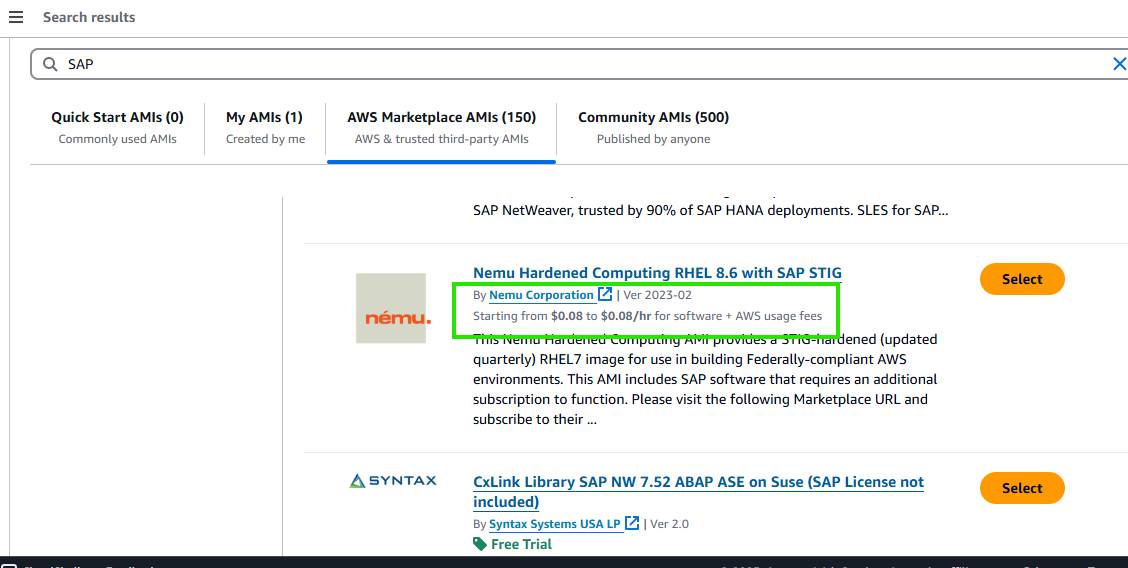The image size is (1128, 568).
Task: Go to Community AMIs tab
Action: [653, 127]
